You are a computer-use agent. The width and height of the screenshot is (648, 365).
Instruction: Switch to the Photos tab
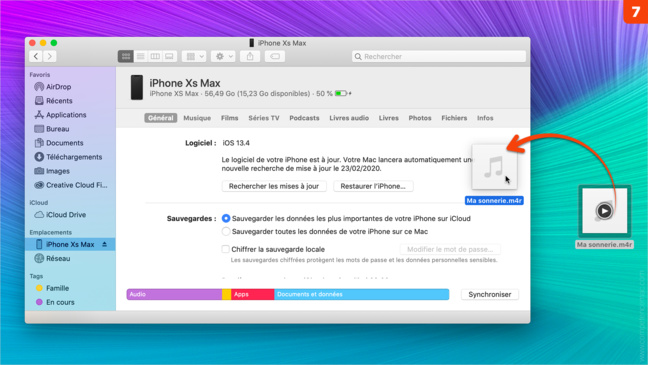tap(420, 118)
